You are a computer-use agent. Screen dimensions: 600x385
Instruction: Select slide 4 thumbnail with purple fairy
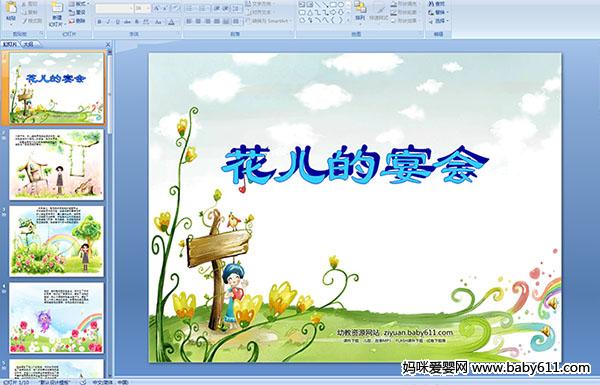pos(57,318)
